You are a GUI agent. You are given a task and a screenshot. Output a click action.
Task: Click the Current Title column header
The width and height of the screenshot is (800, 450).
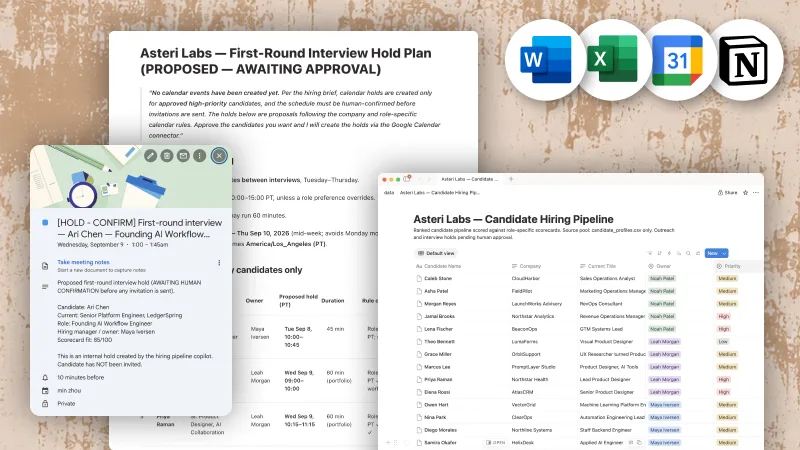click(598, 266)
